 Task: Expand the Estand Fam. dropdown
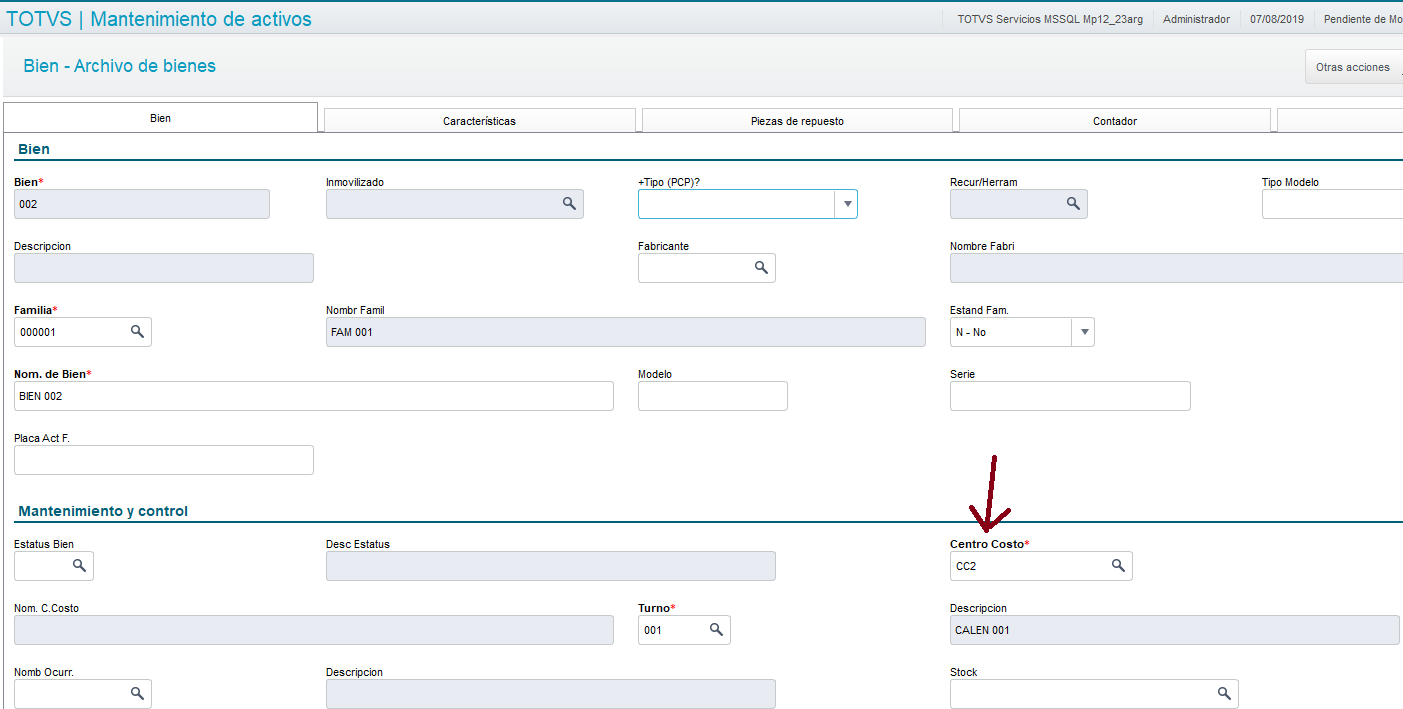tap(1083, 332)
